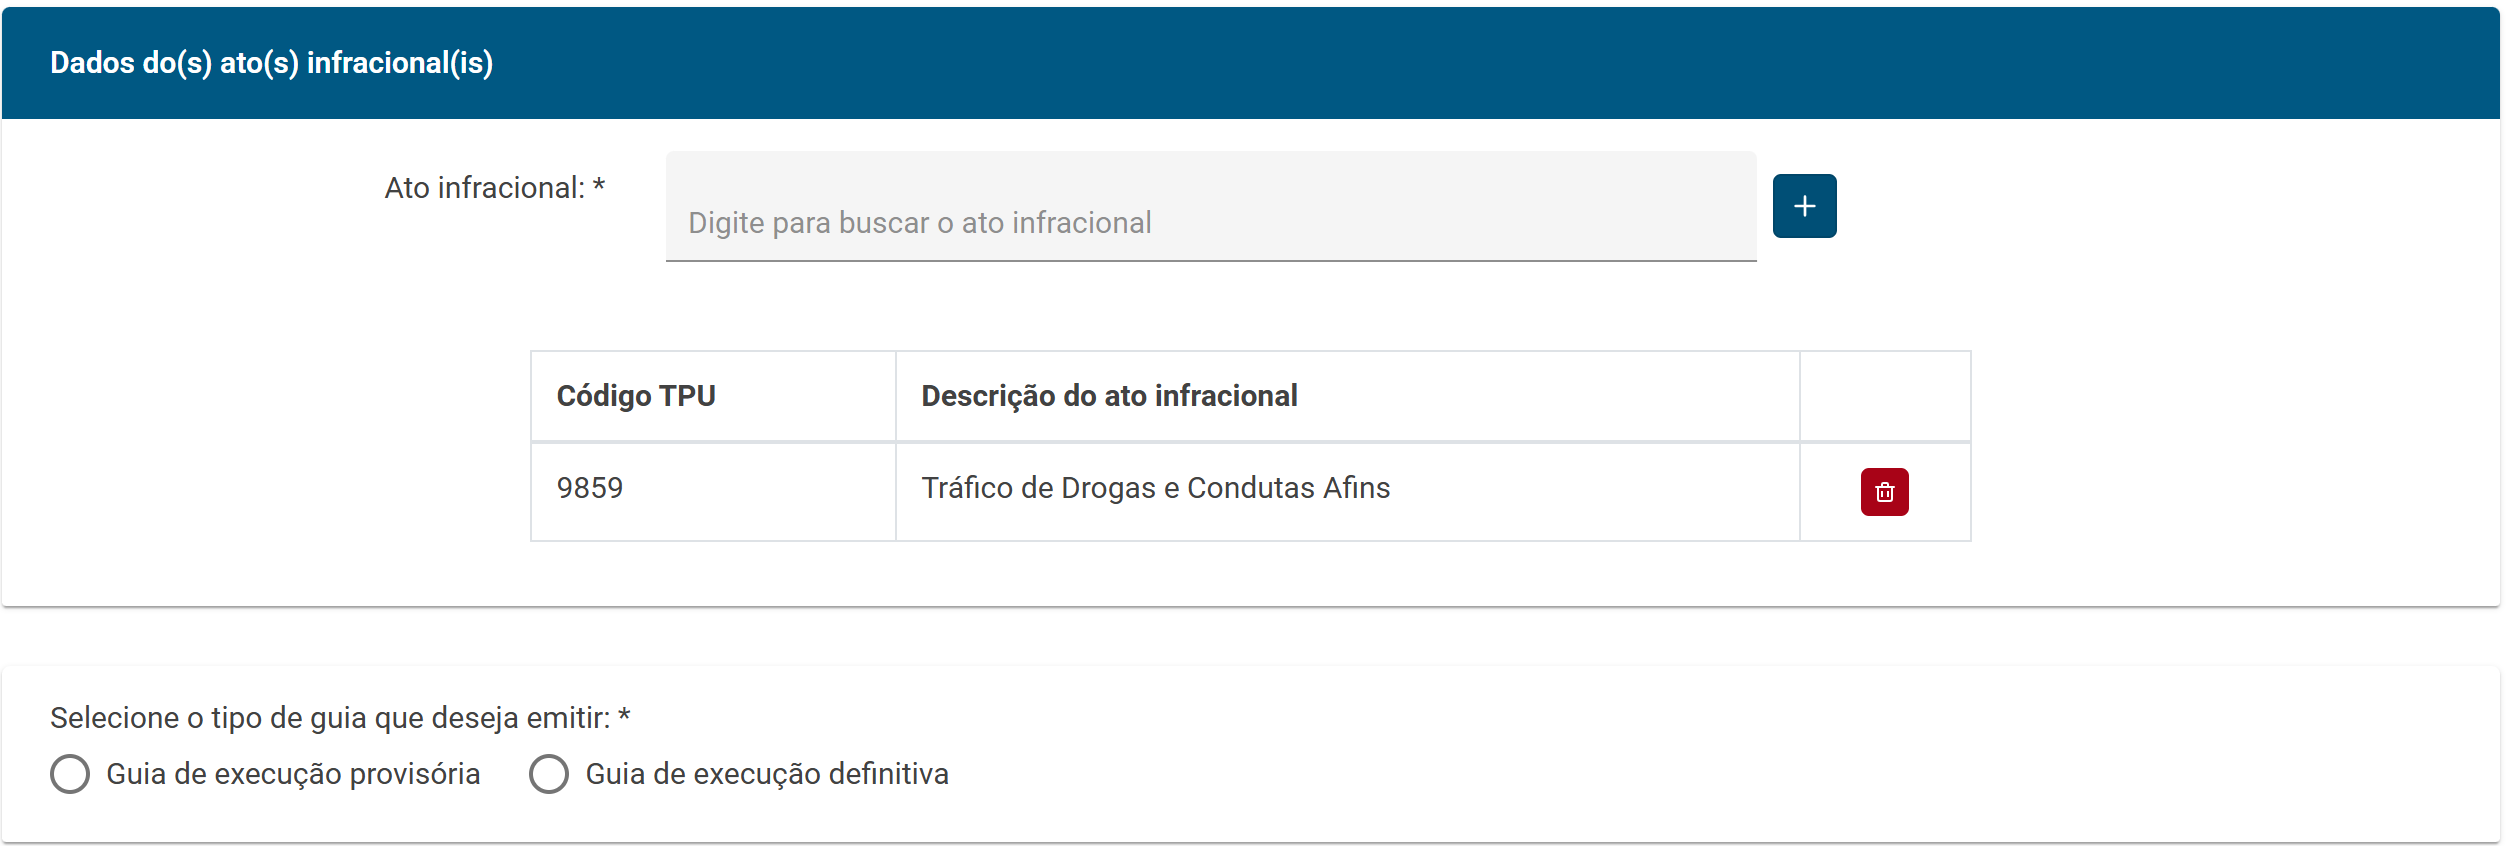Click Descrição do ato infracional column header
2506x846 pixels.
[x=1347, y=396]
